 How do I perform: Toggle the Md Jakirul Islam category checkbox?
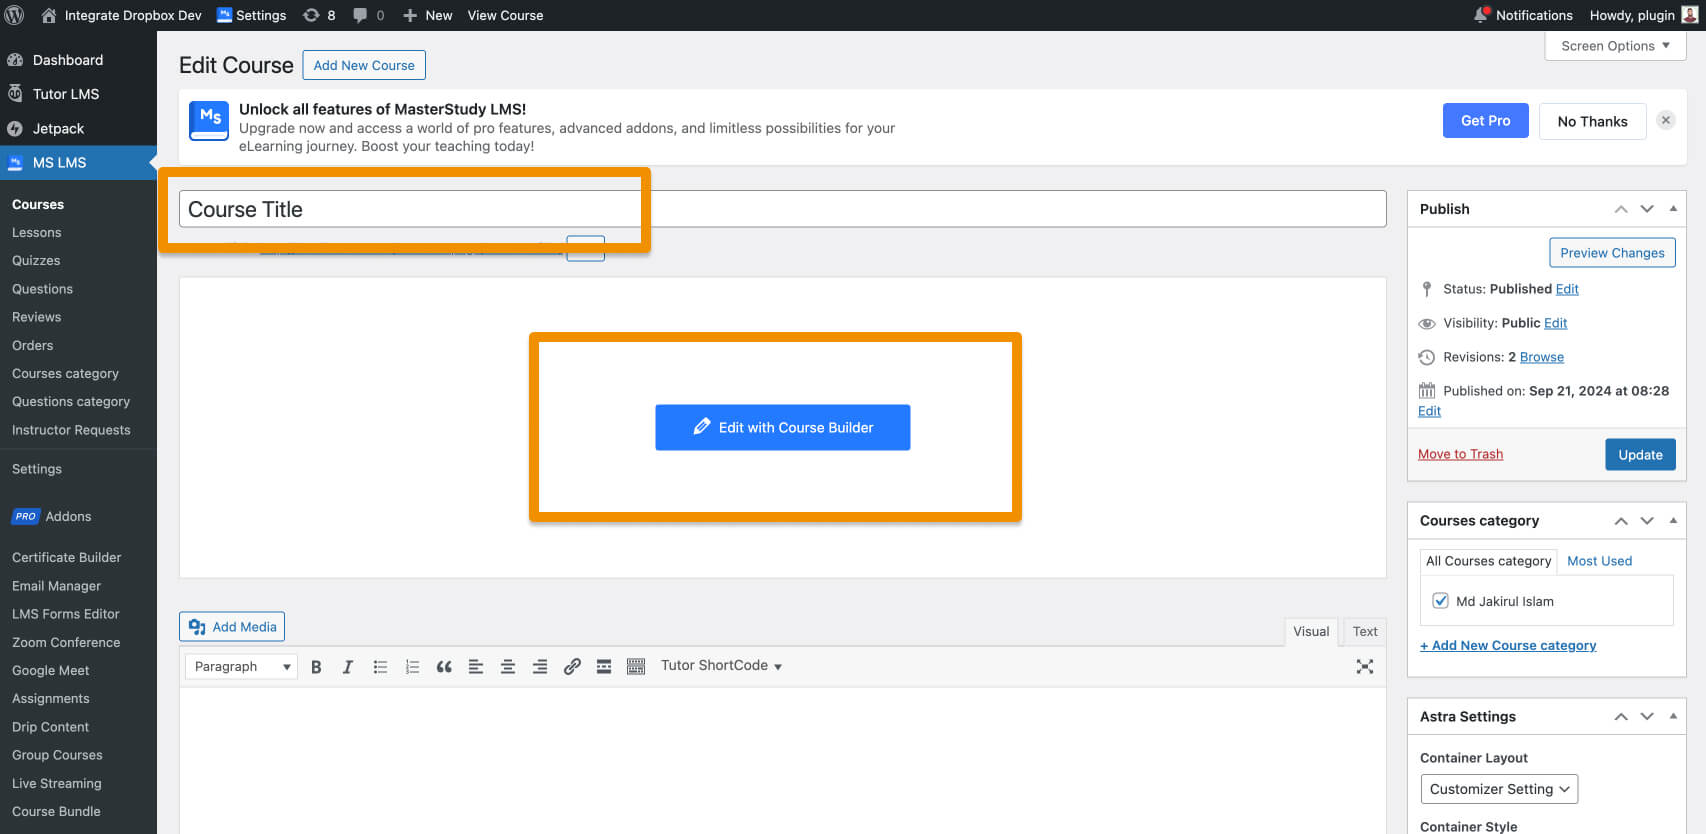[x=1441, y=601]
